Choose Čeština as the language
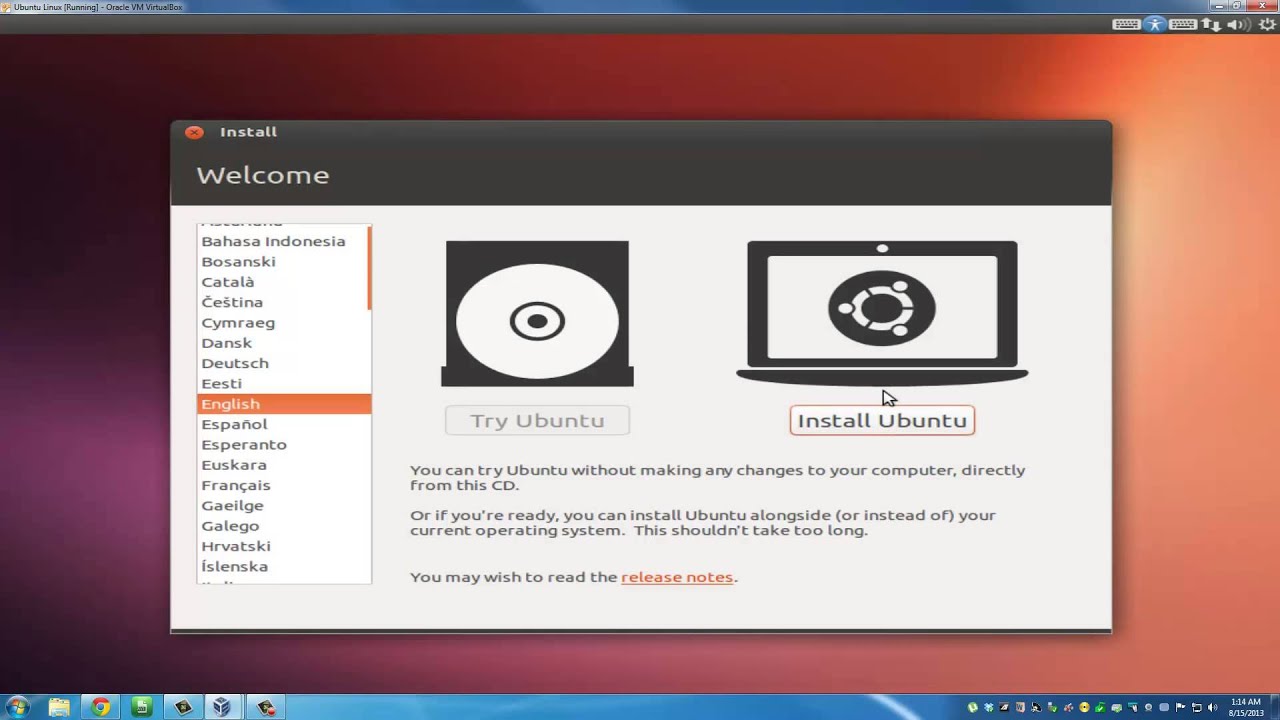1280x720 pixels. (x=283, y=302)
